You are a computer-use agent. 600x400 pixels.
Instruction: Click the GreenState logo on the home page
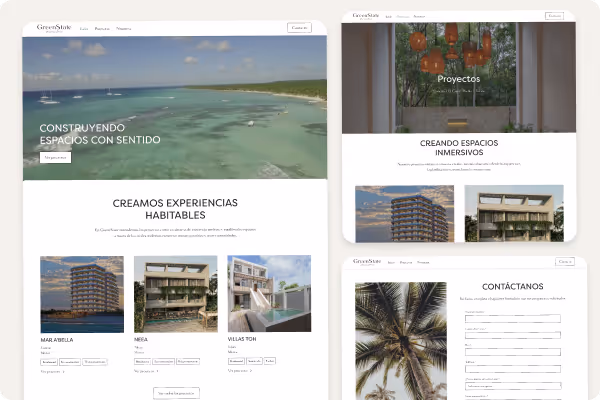54,28
